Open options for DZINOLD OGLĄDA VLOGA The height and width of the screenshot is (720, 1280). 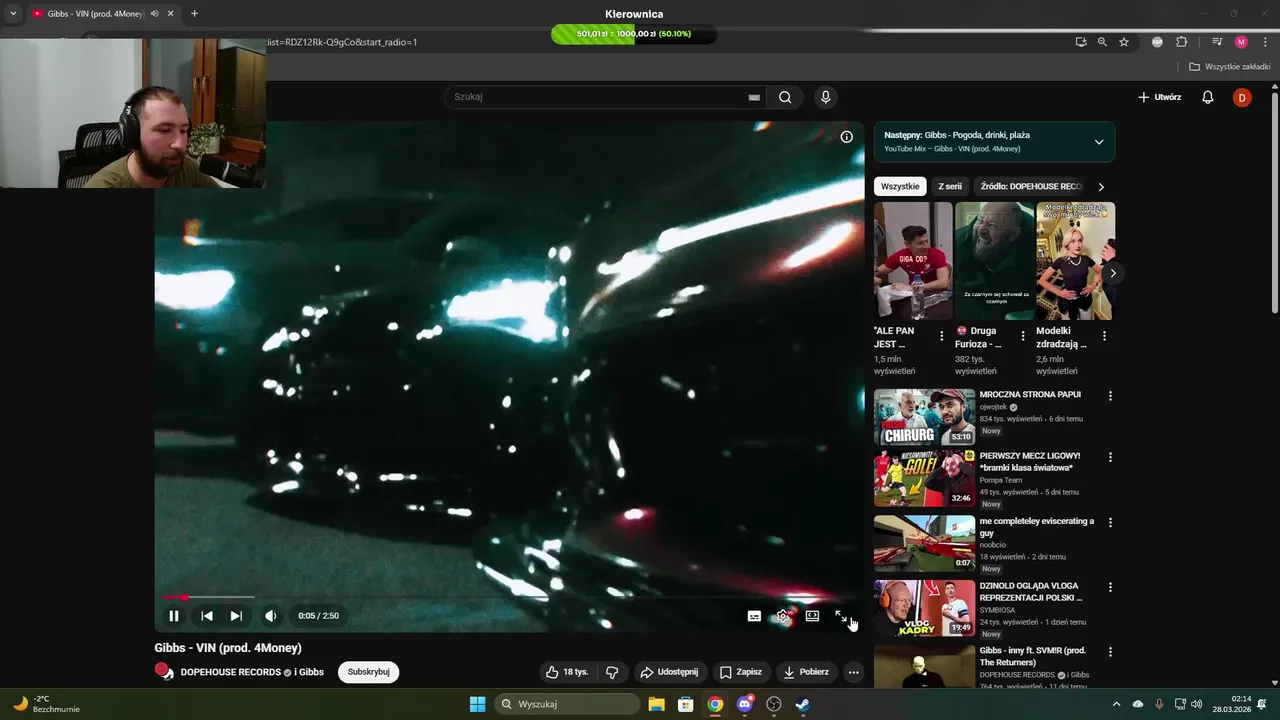1110,587
